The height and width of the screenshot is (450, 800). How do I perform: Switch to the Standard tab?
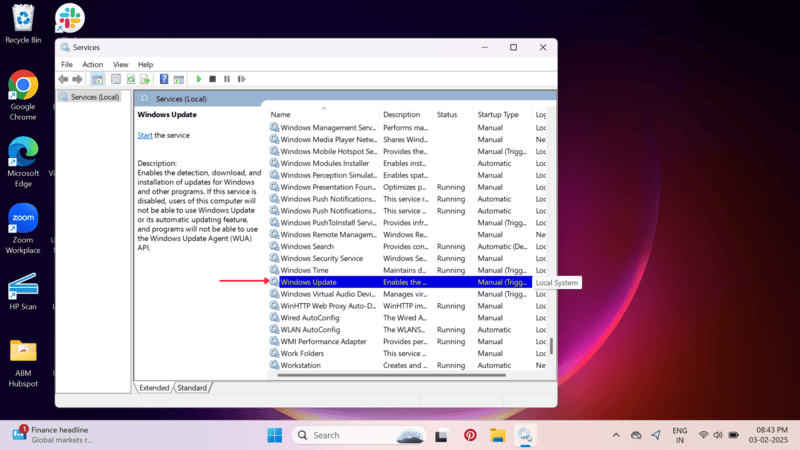(192, 388)
